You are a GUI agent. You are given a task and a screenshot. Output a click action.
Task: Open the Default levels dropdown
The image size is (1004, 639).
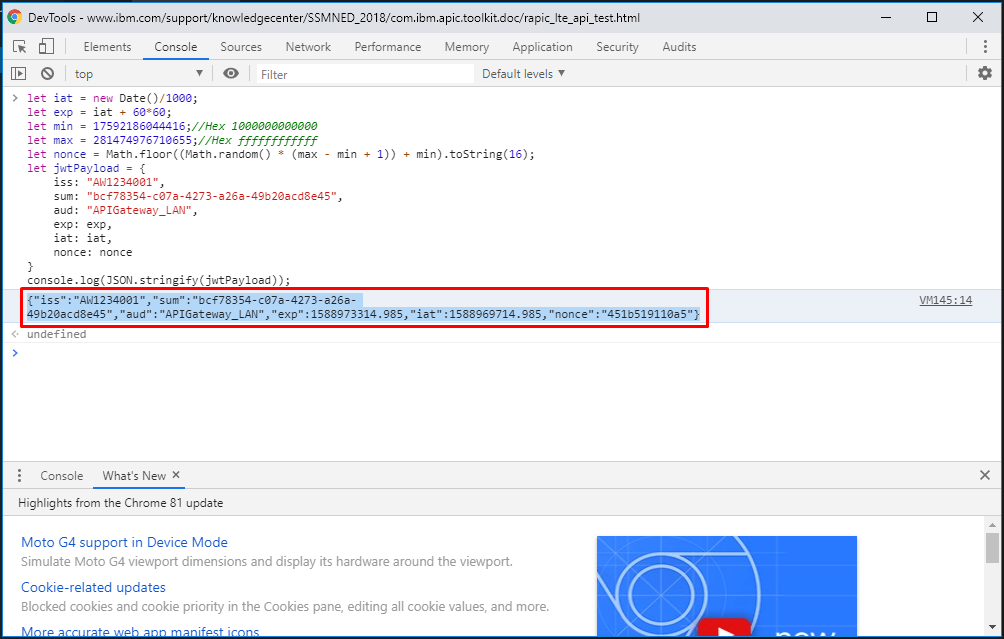tap(522, 73)
